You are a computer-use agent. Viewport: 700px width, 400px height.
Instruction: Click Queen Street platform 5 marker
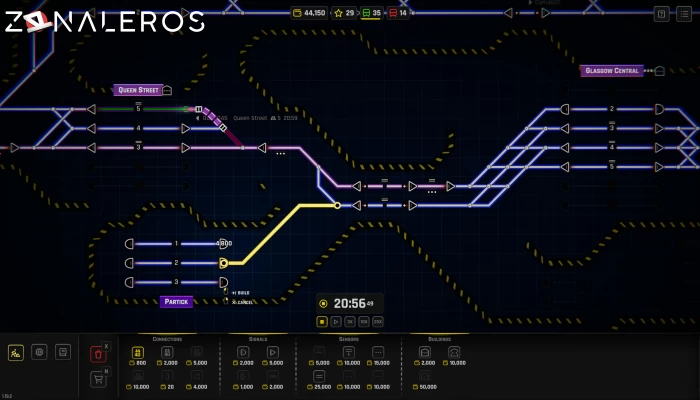pos(138,108)
